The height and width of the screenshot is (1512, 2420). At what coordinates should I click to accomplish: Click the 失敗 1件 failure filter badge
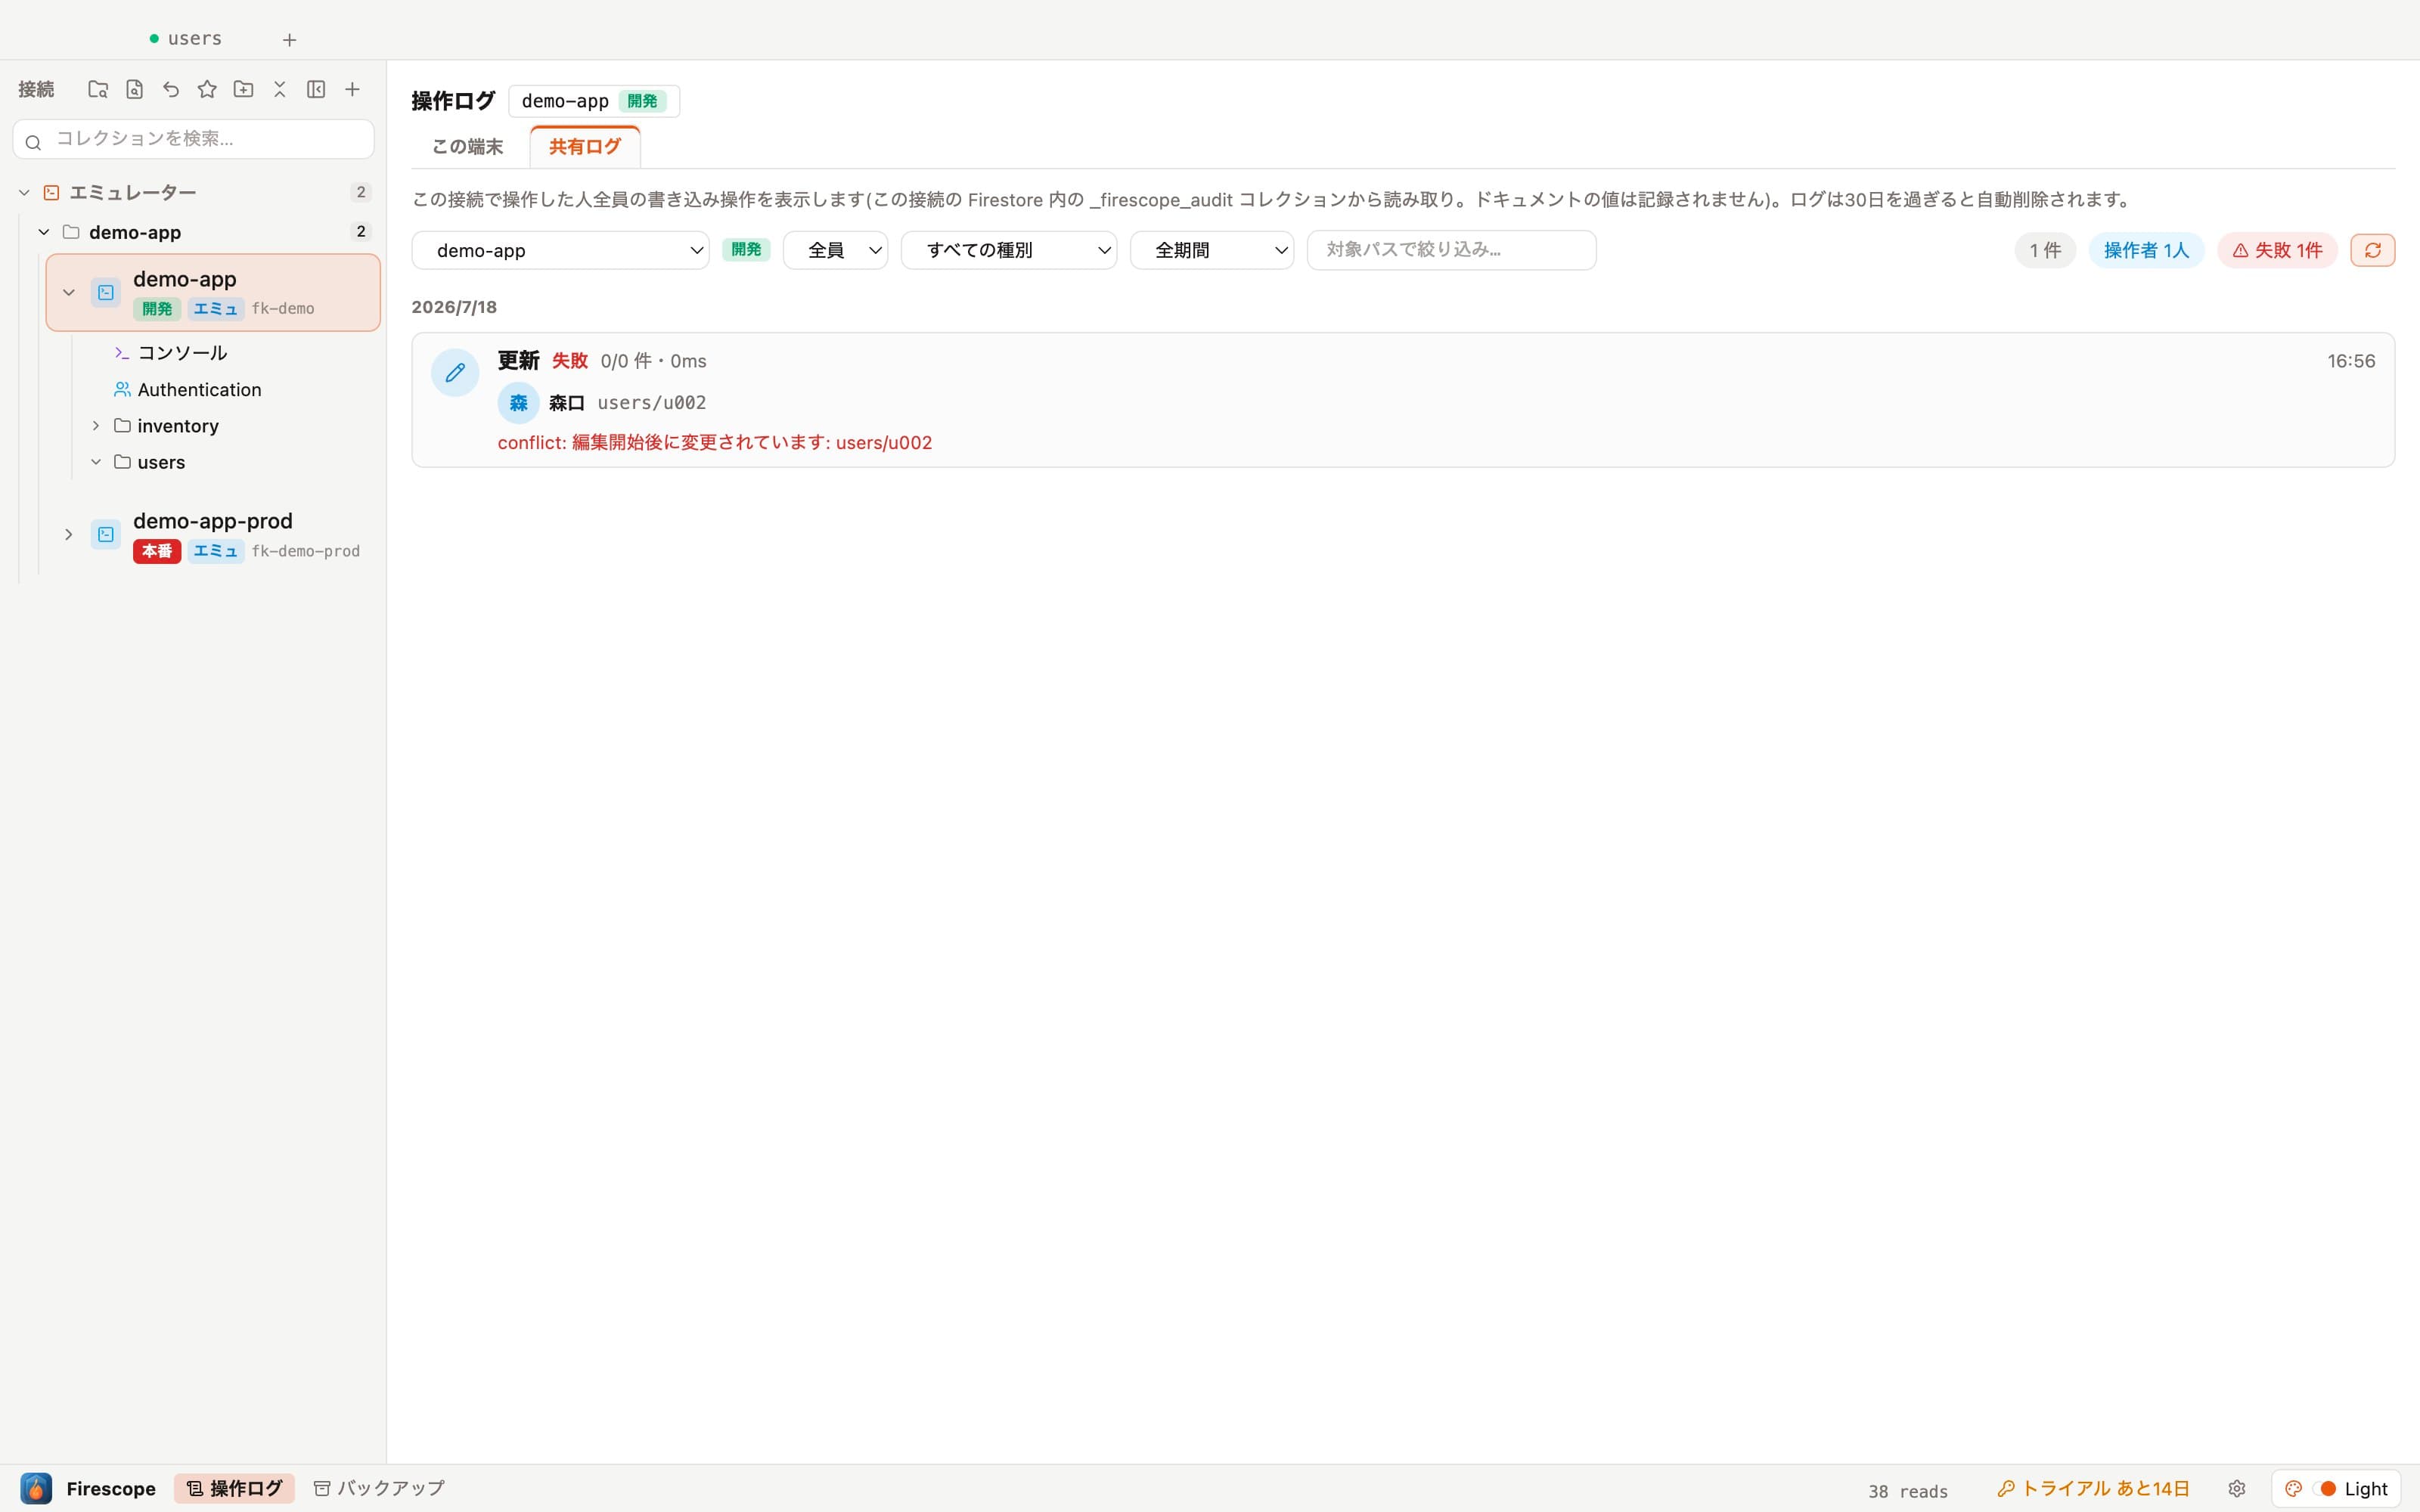tap(2277, 250)
